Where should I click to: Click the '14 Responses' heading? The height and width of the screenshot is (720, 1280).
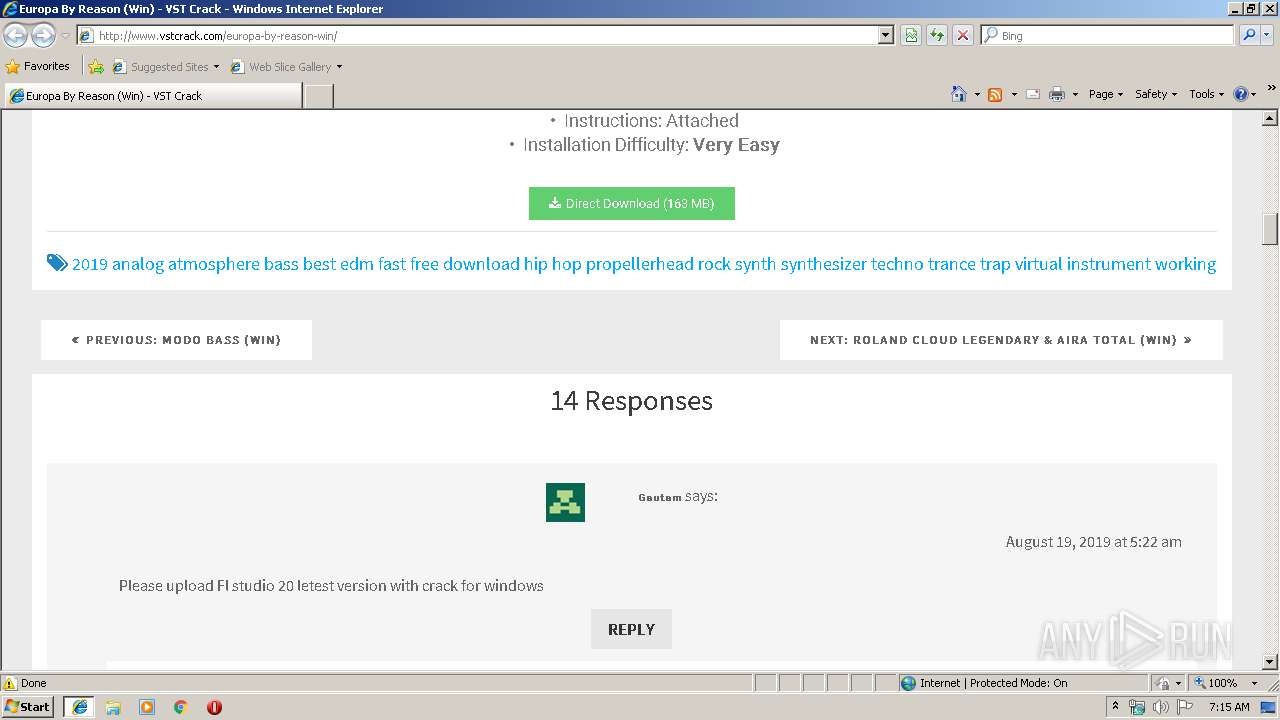[x=631, y=401]
